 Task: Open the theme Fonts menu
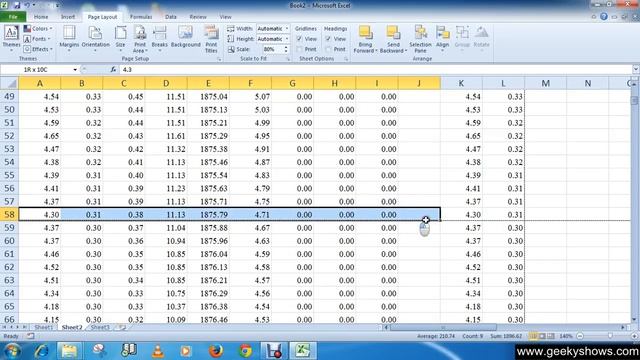tap(37, 39)
